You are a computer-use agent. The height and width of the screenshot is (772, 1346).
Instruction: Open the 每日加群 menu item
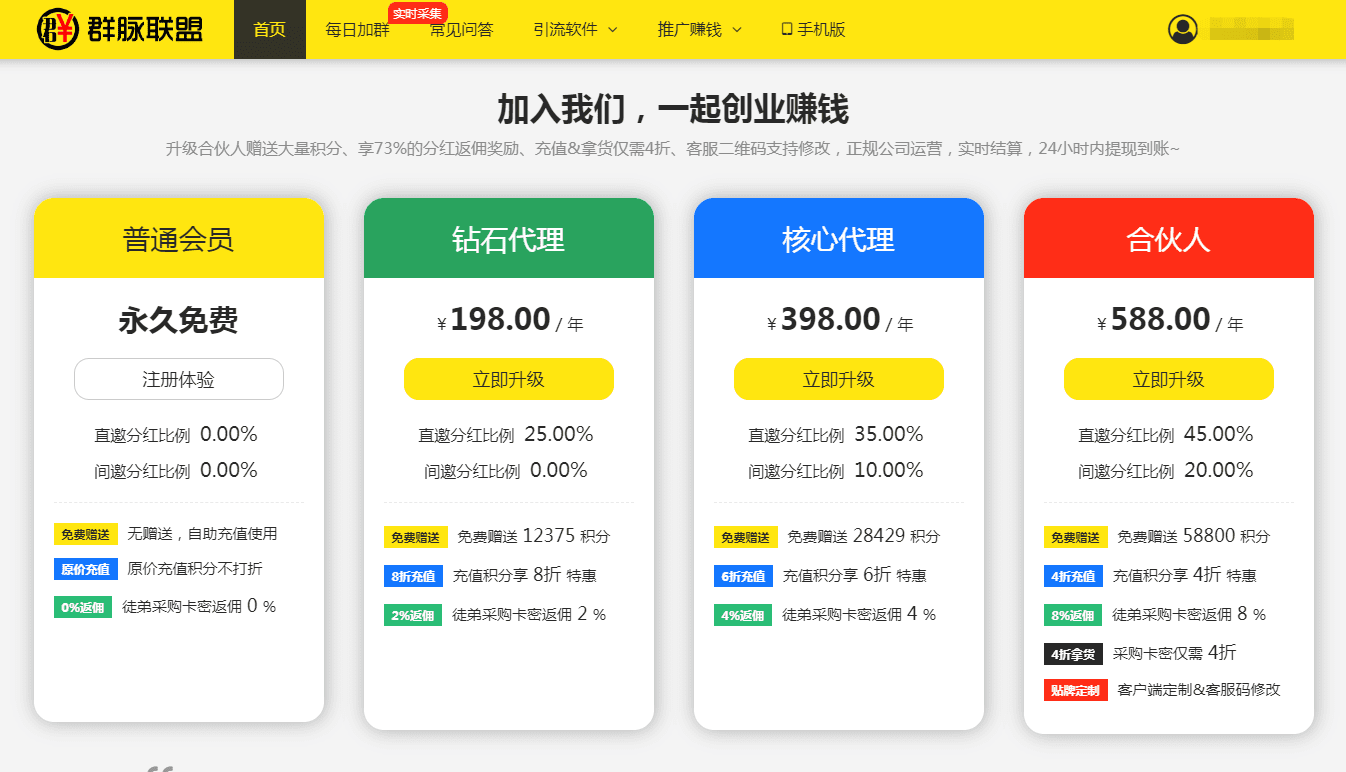pos(357,29)
